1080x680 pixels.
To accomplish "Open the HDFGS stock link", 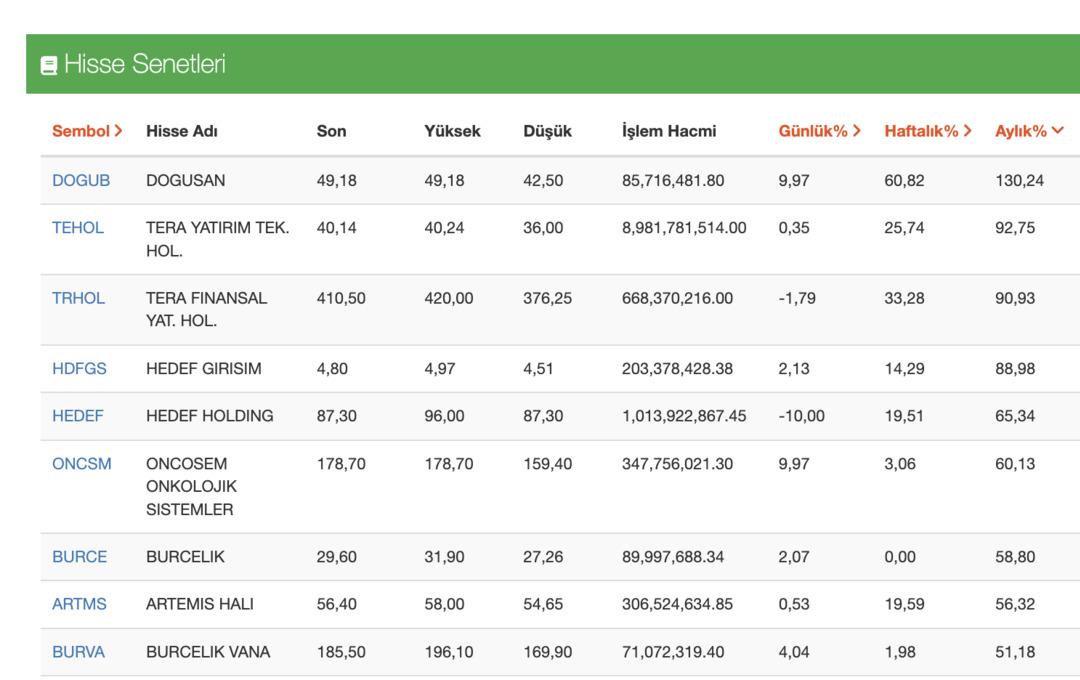I will click(79, 369).
